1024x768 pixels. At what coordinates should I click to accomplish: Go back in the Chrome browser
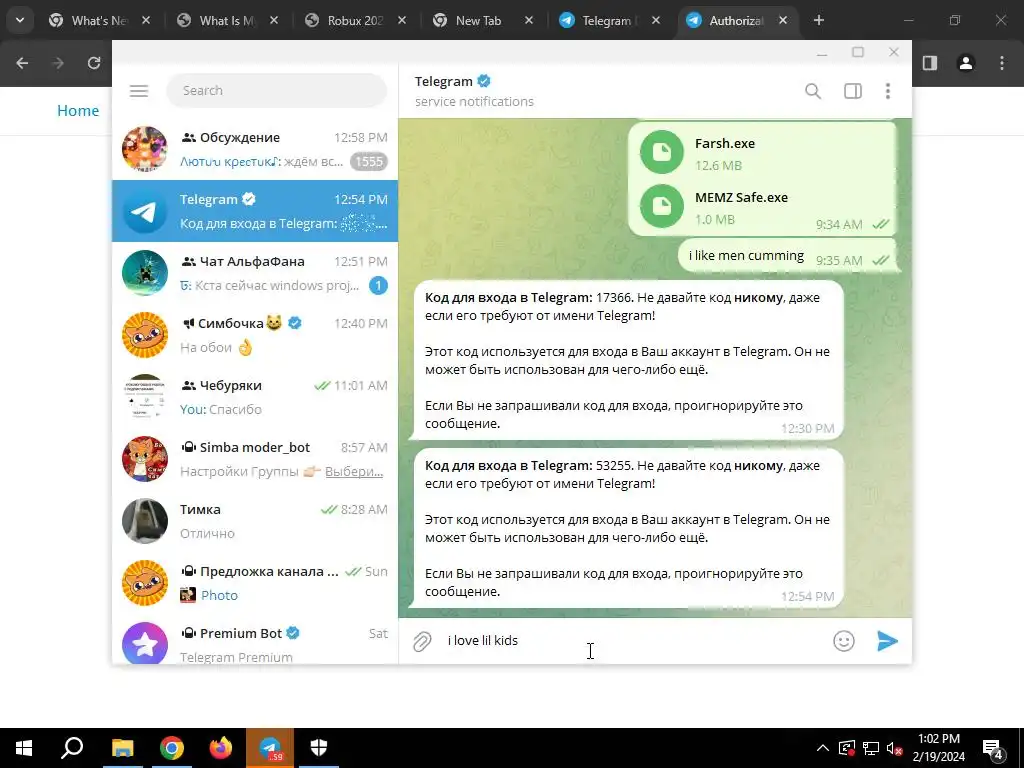[22, 63]
